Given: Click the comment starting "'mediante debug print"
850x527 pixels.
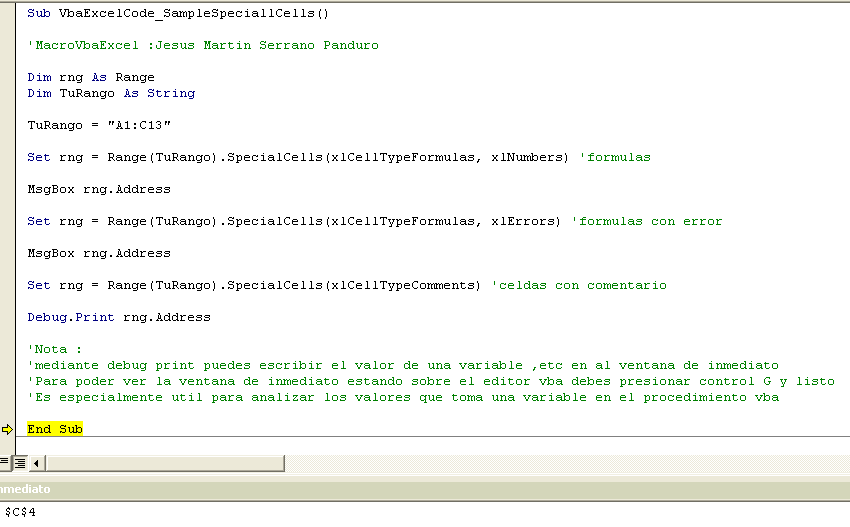Looking at the screenshot, I should pos(403,365).
